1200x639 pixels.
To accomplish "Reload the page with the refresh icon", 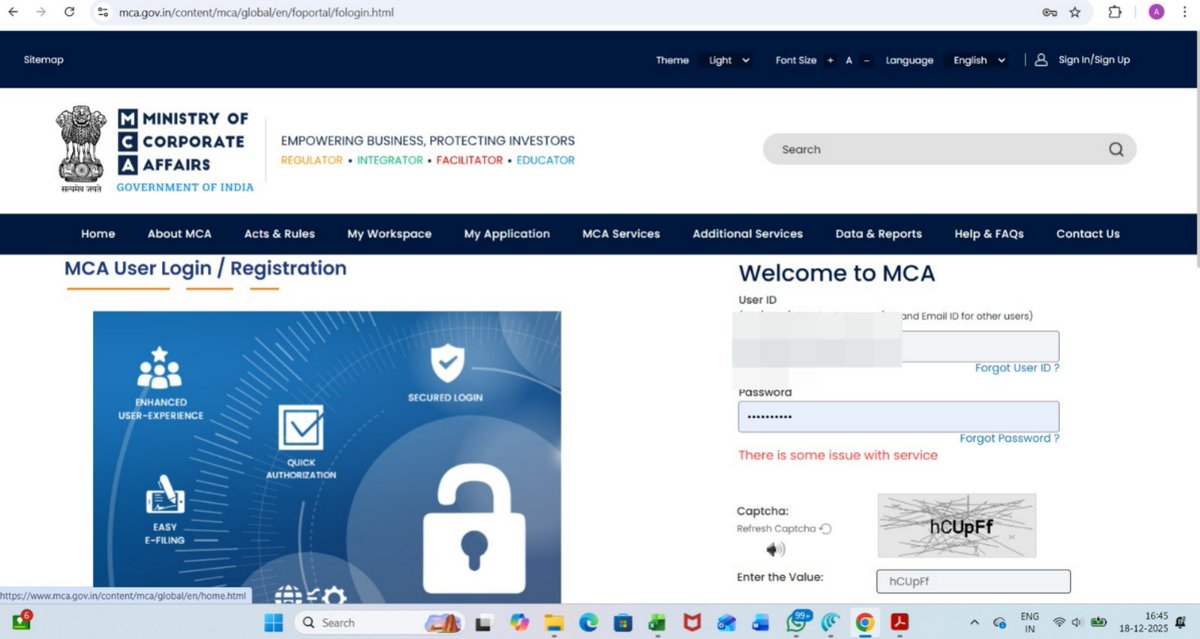I will point(69,12).
